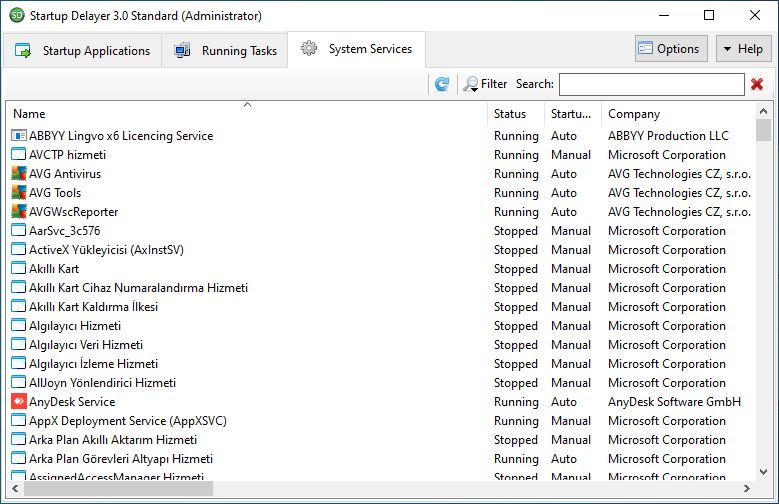Click the AnyDesk Service icon
Image resolution: width=779 pixels, height=504 pixels.
coord(18,402)
